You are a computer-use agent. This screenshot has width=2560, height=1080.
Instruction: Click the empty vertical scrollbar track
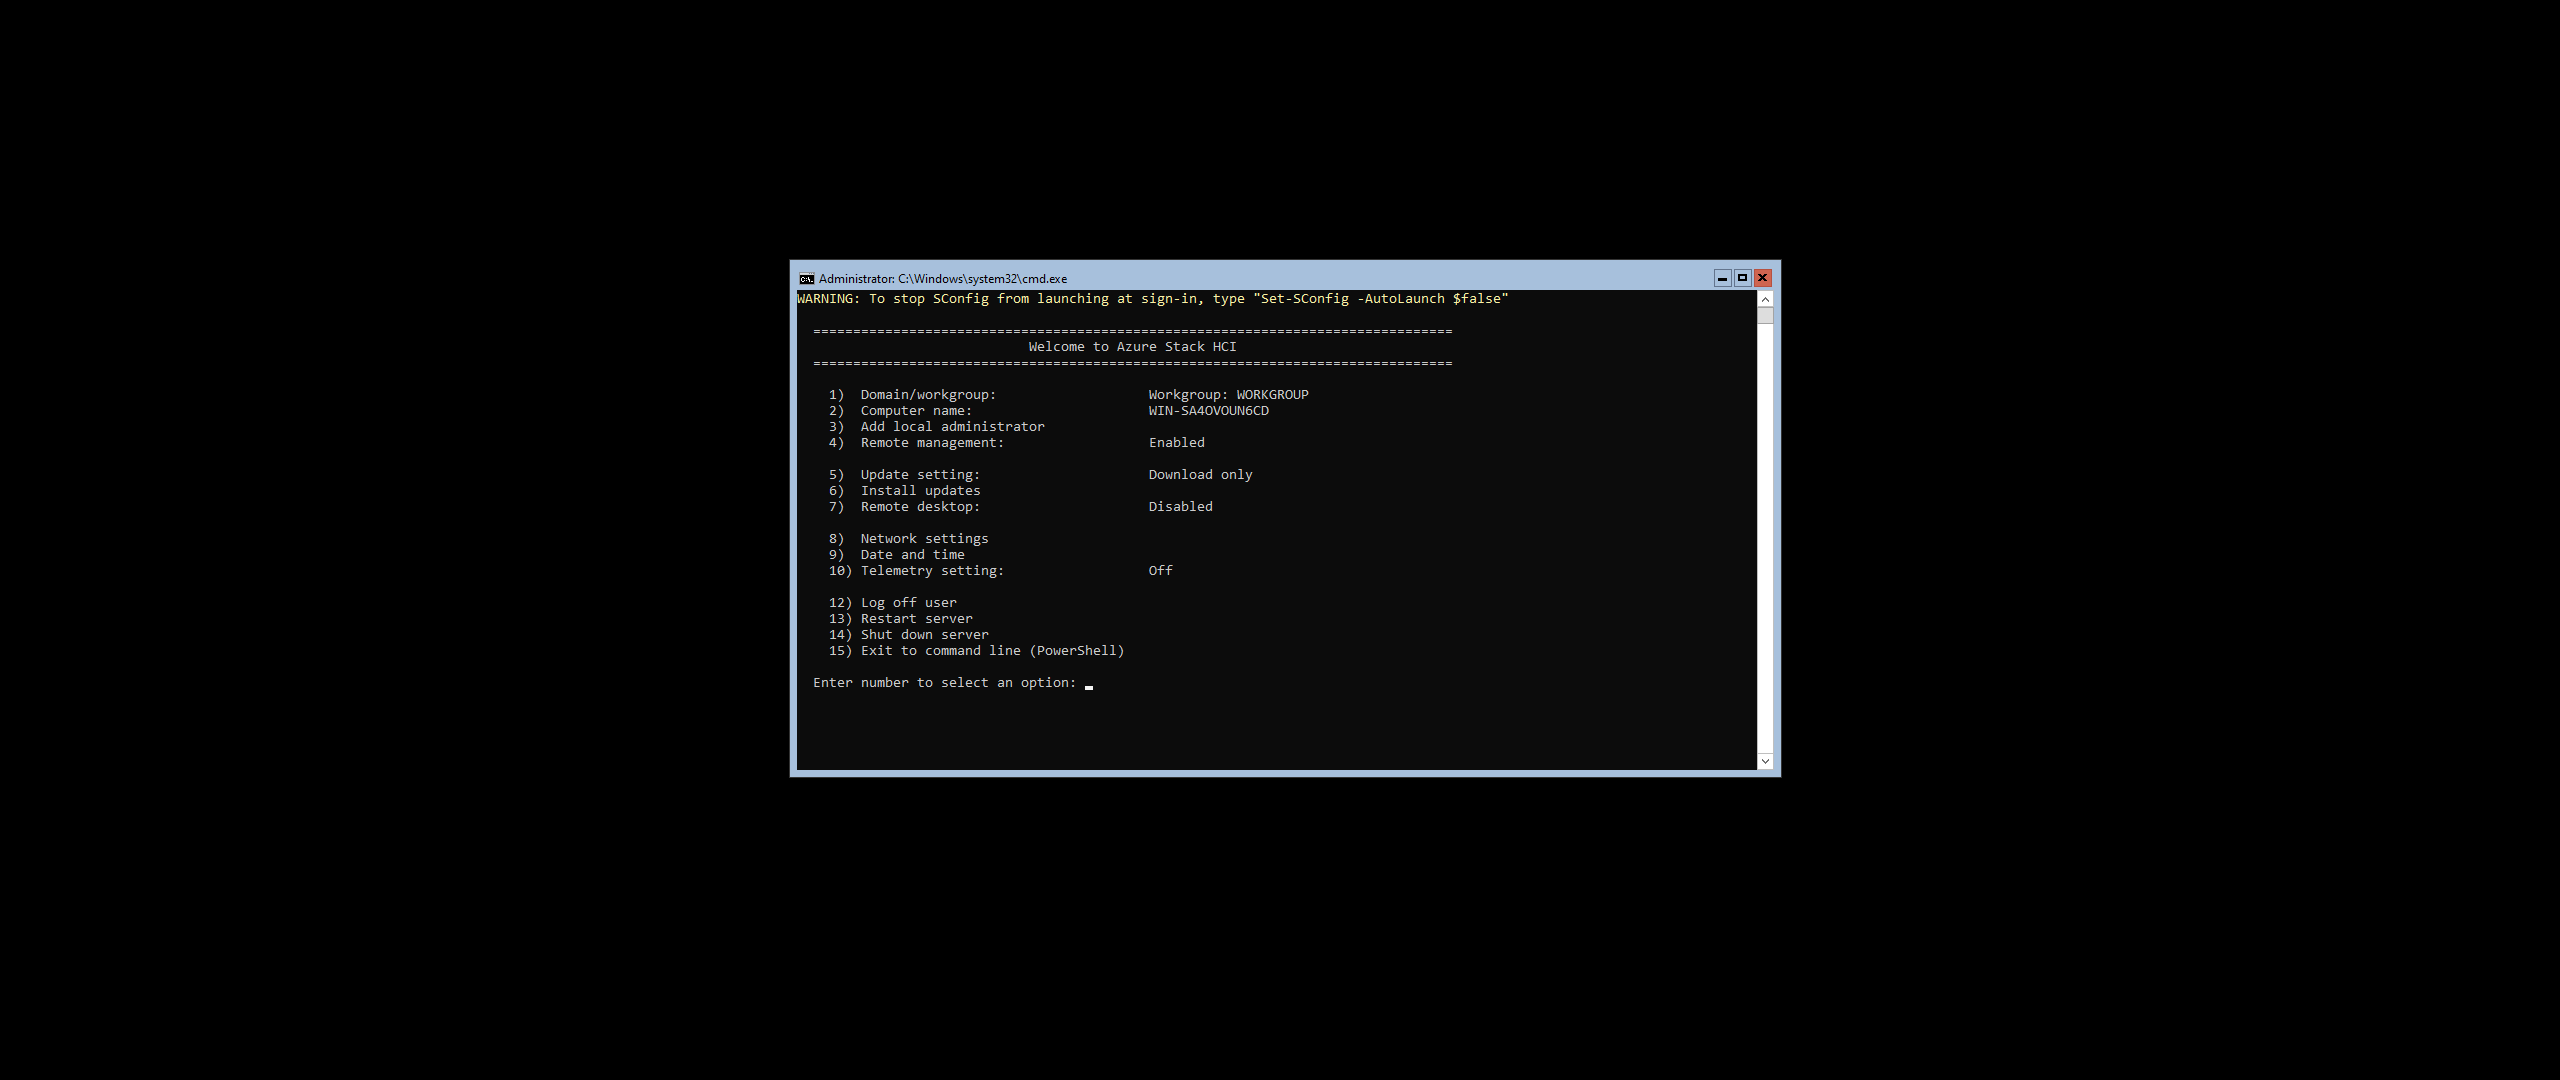[x=1765, y=540]
